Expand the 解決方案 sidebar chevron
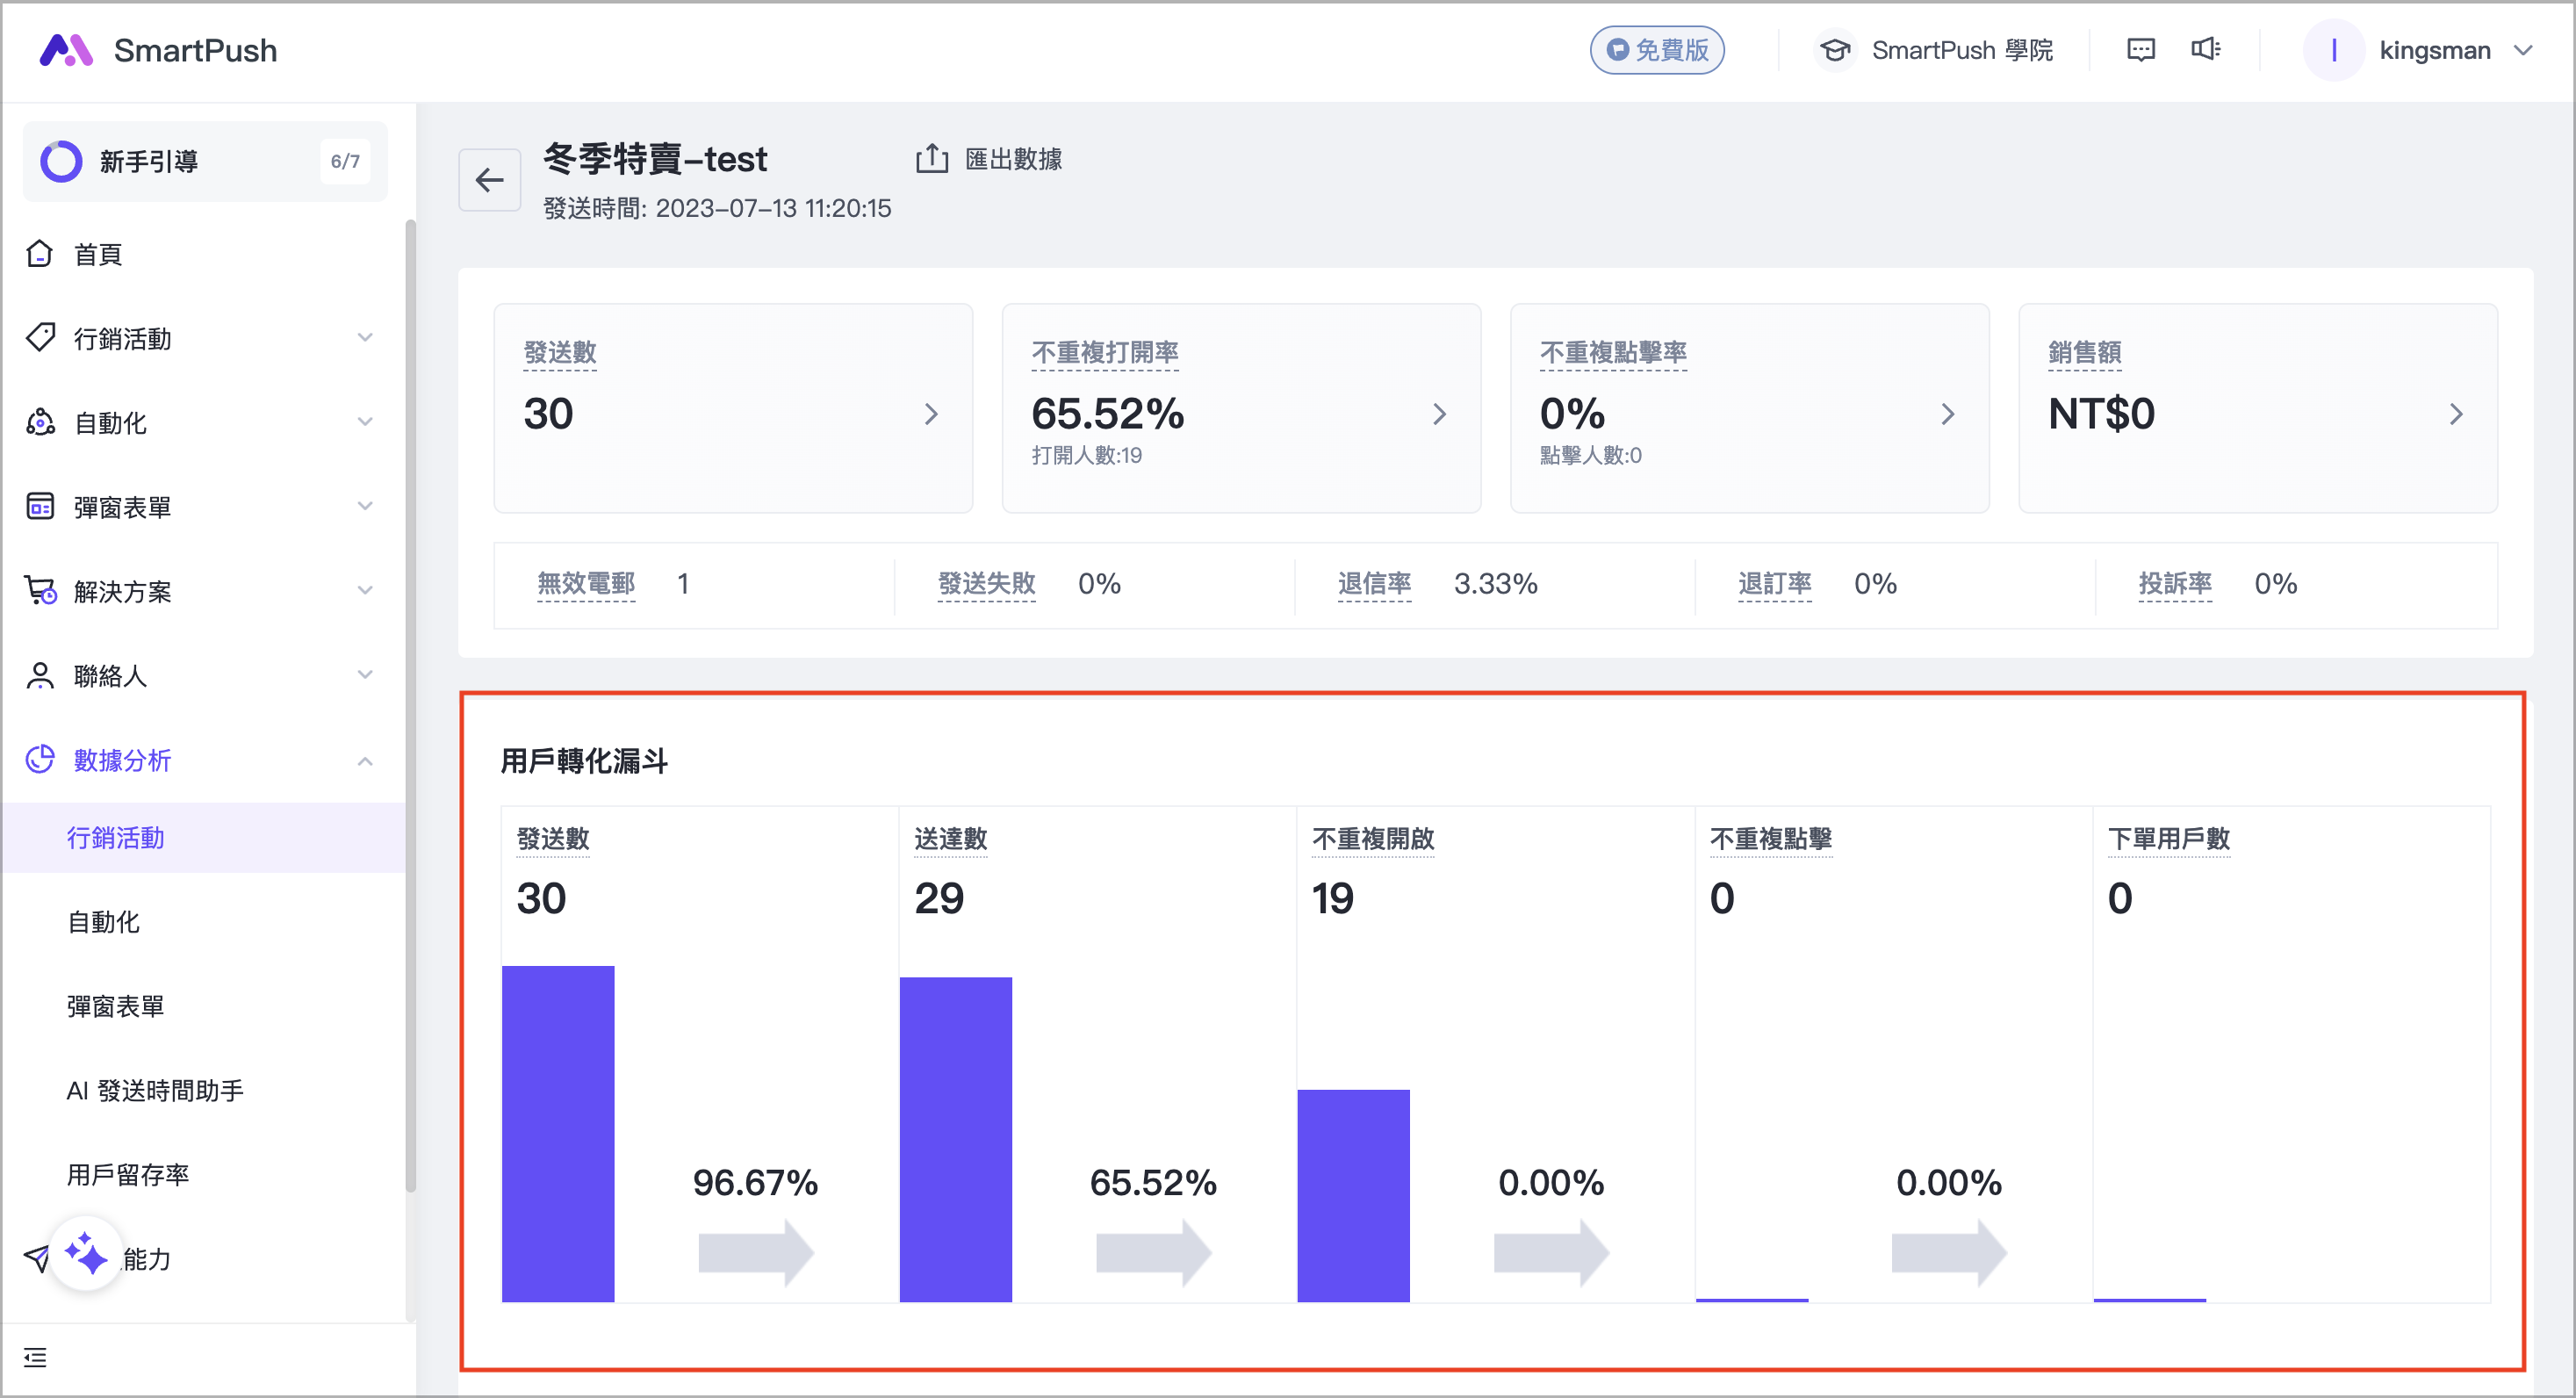Image resolution: width=2576 pixels, height=1398 pixels. tap(365, 590)
